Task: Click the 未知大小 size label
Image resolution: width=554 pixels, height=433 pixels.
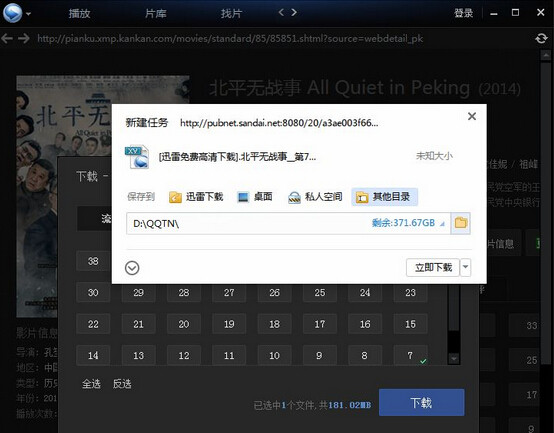Action: (x=435, y=156)
